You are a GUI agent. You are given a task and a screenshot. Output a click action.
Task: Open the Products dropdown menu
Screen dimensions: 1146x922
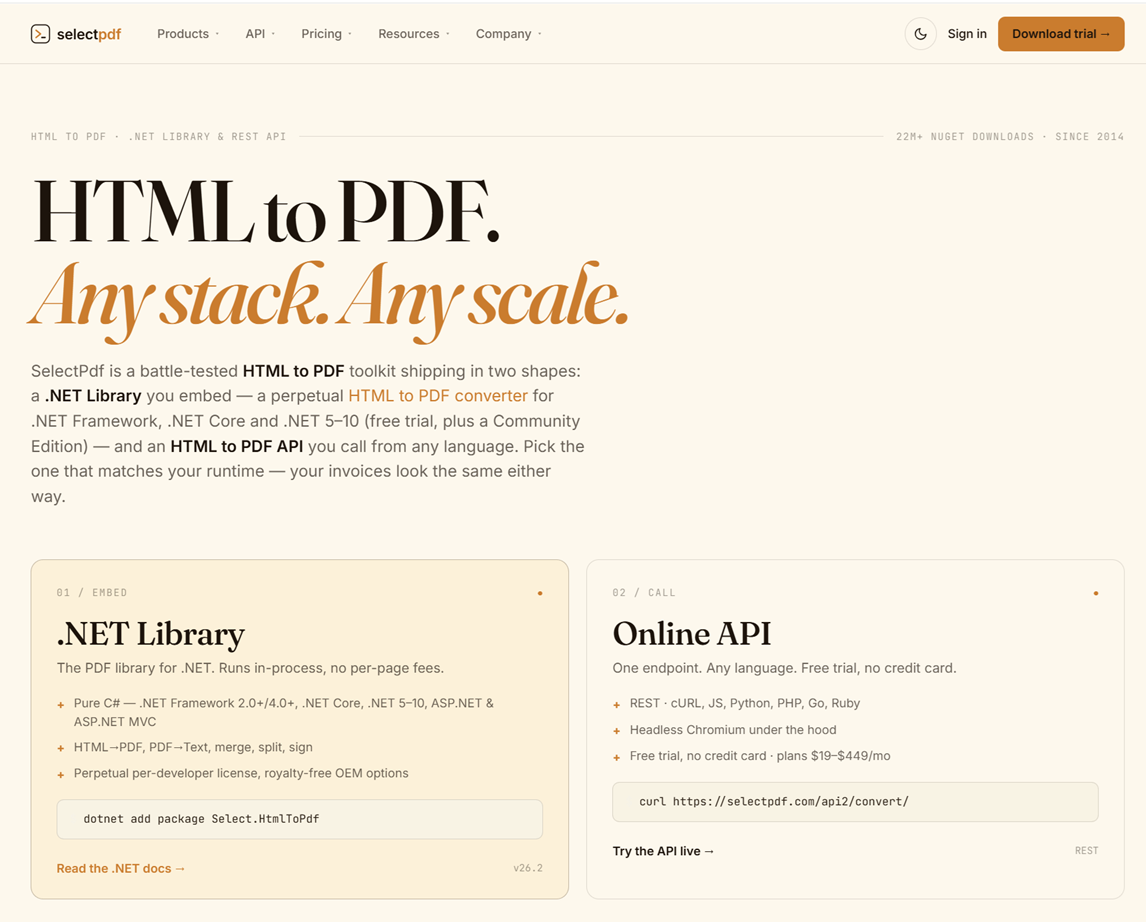[x=188, y=34]
